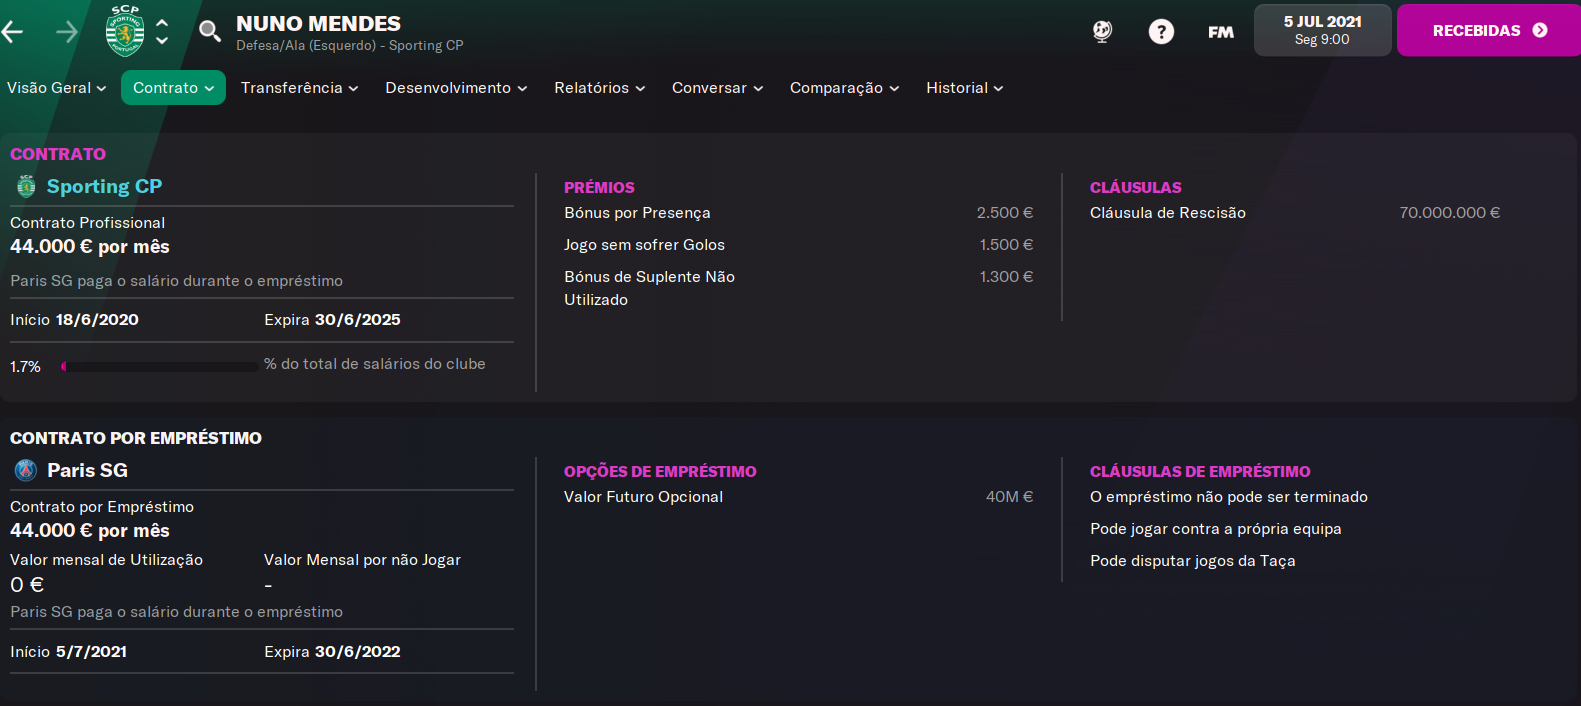The width and height of the screenshot is (1581, 706).
Task: Click the CLÁUSULAS DE EMPRÉSTIMO heading
Action: 1200,471
